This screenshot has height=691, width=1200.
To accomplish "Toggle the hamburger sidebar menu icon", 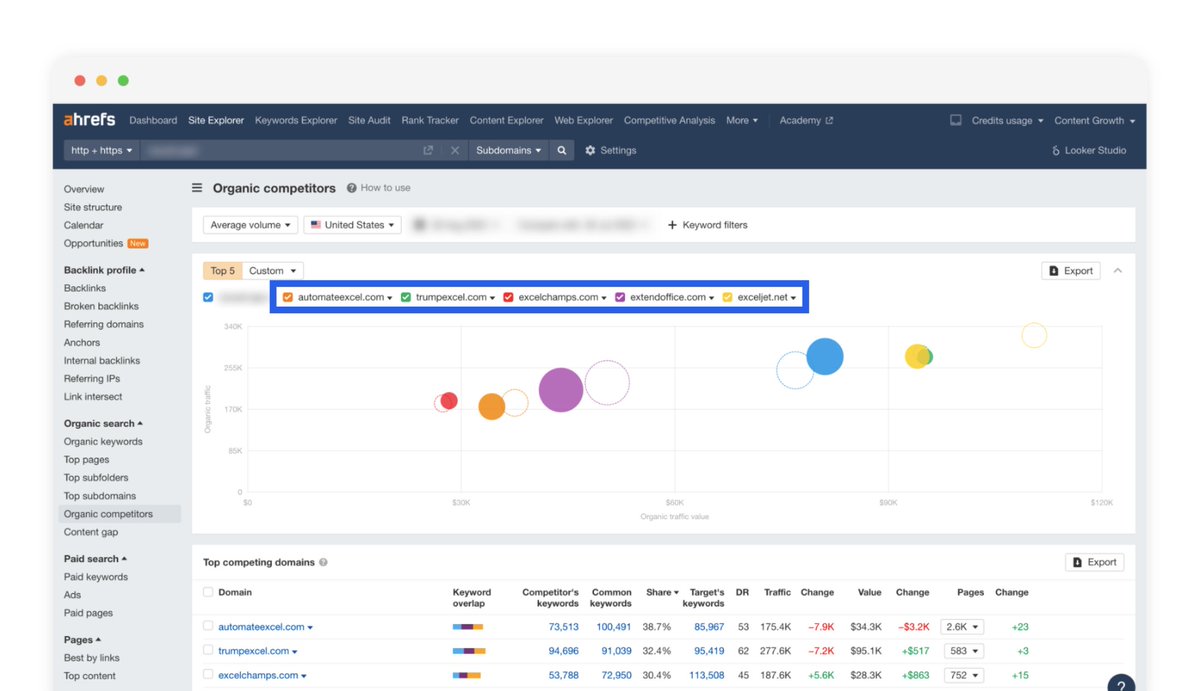I will [197, 188].
